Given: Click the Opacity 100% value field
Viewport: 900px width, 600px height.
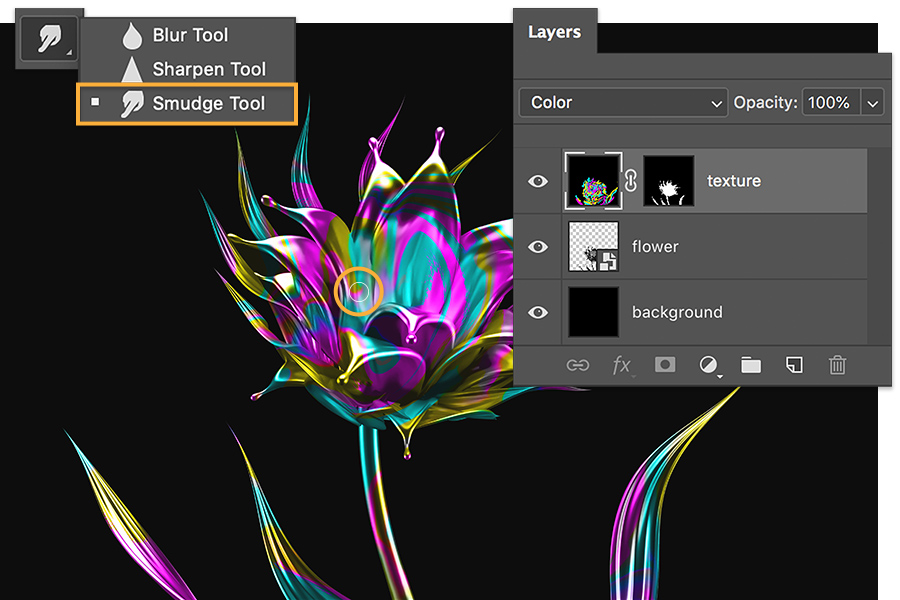Looking at the screenshot, I should click(x=830, y=103).
